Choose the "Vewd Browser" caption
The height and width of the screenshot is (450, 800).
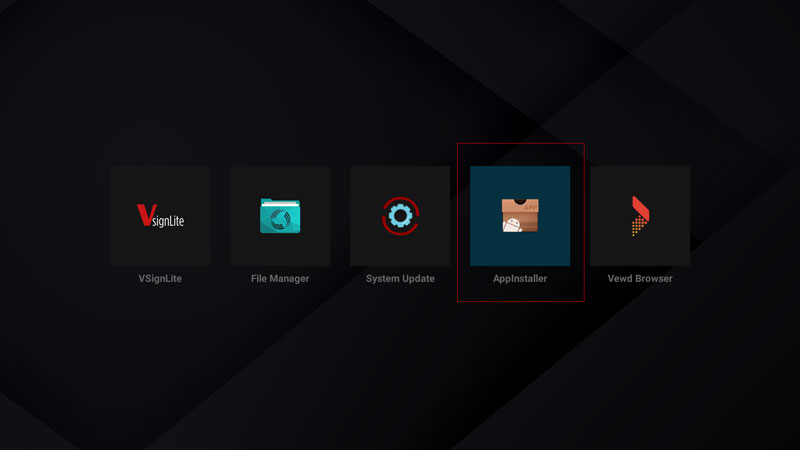pyautogui.click(x=640, y=278)
